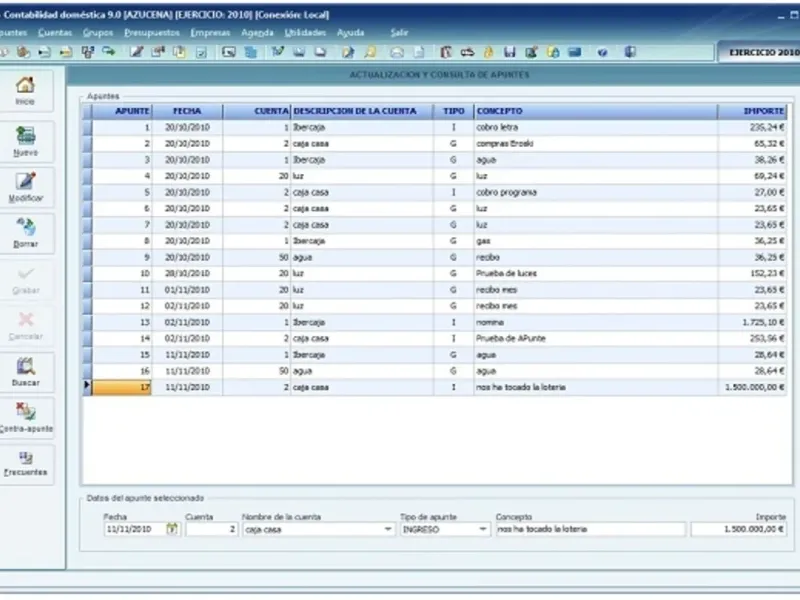Open the Cuentas menu
This screenshot has width=800, height=600.
pos(55,32)
